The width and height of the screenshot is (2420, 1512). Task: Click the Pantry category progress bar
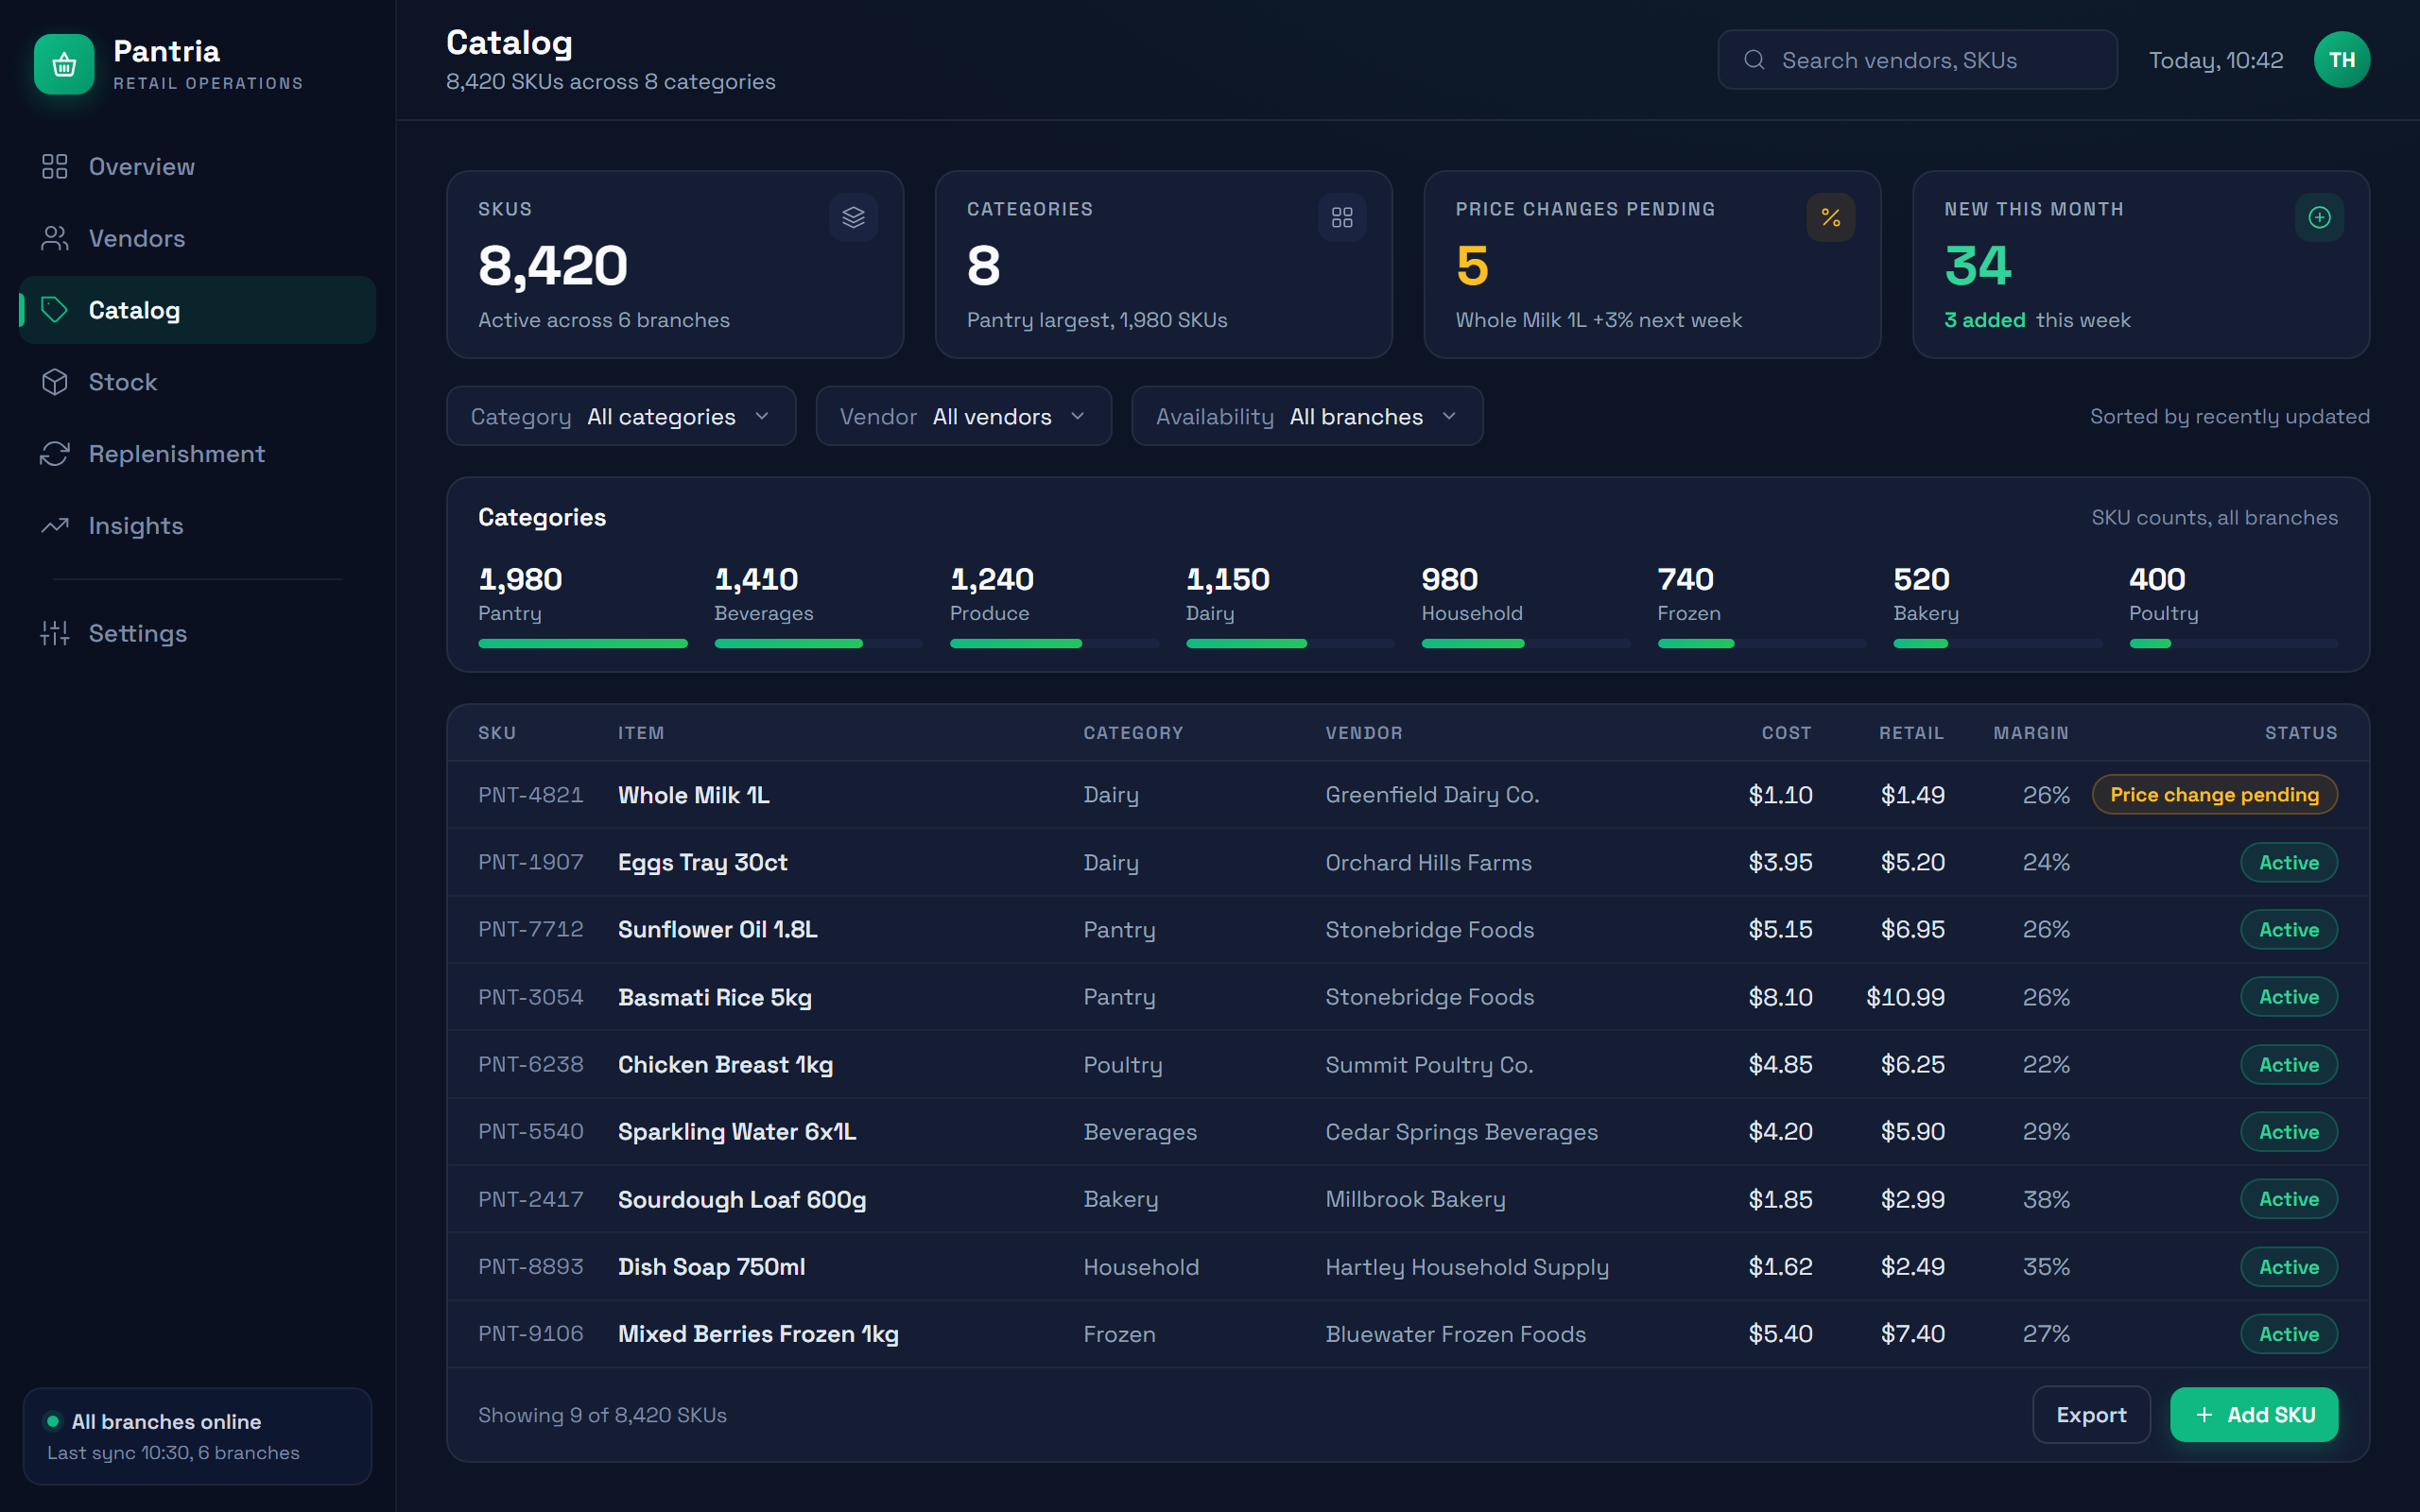tap(583, 644)
